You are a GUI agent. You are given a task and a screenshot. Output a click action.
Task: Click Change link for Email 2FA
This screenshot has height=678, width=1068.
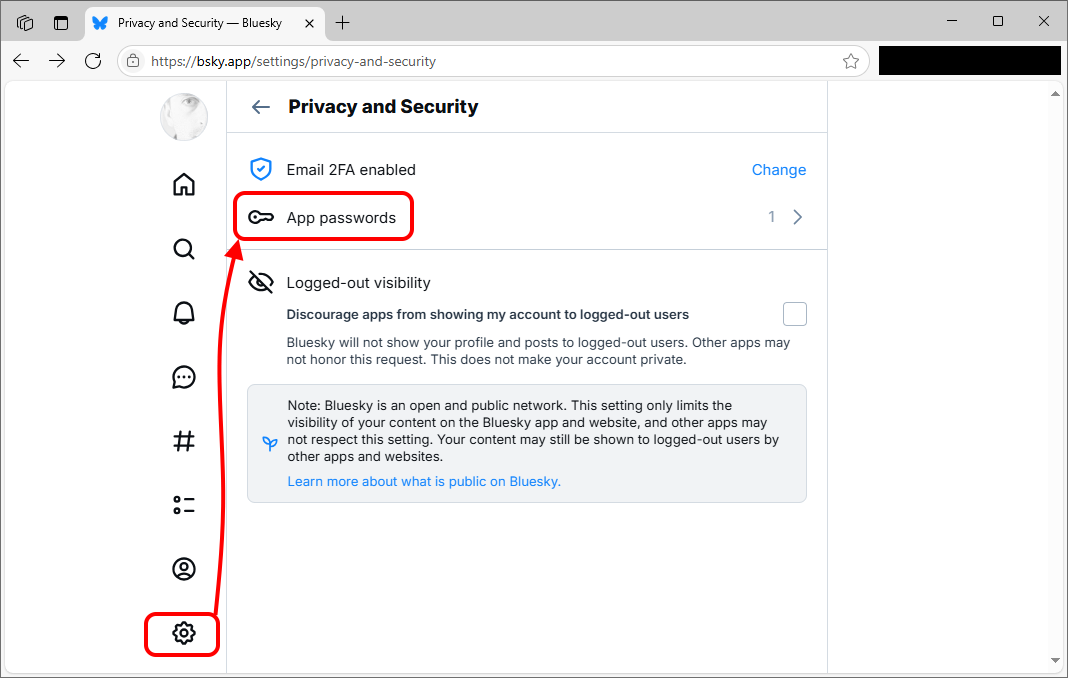[x=779, y=170]
